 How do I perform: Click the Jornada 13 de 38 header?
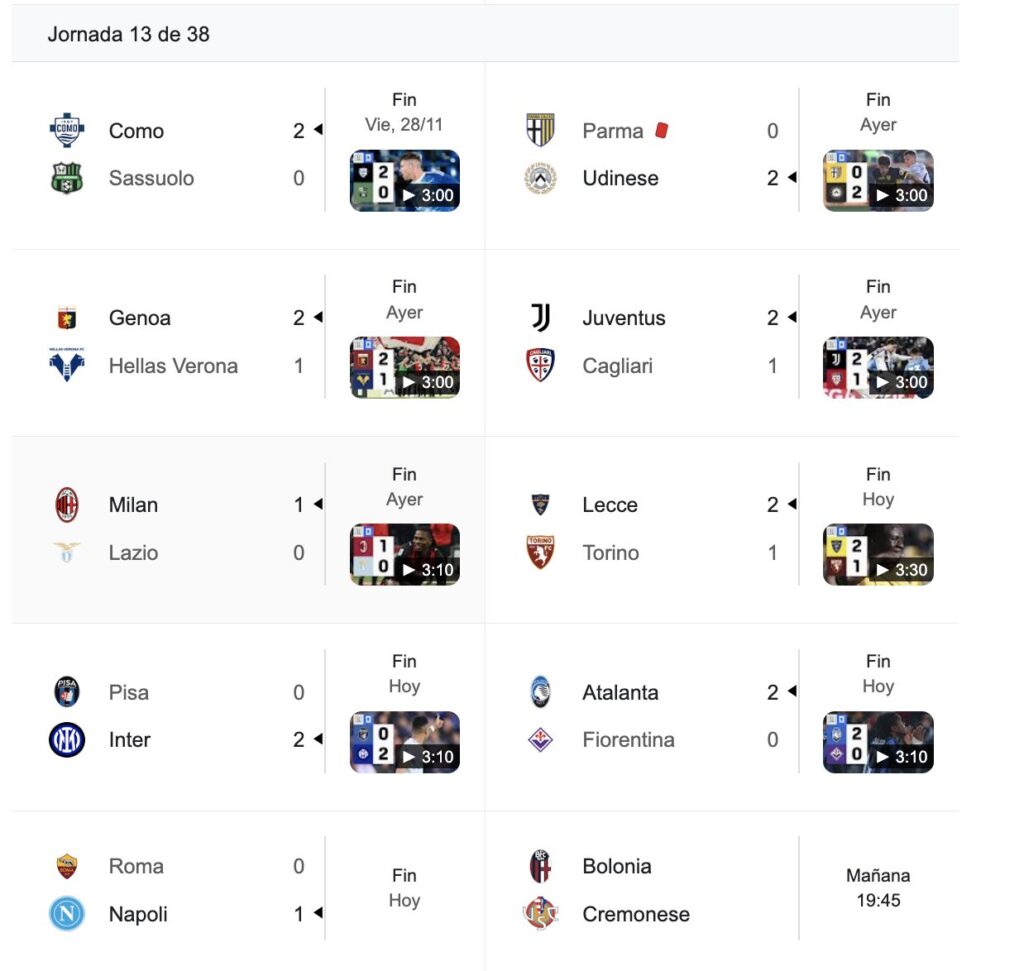coord(129,34)
